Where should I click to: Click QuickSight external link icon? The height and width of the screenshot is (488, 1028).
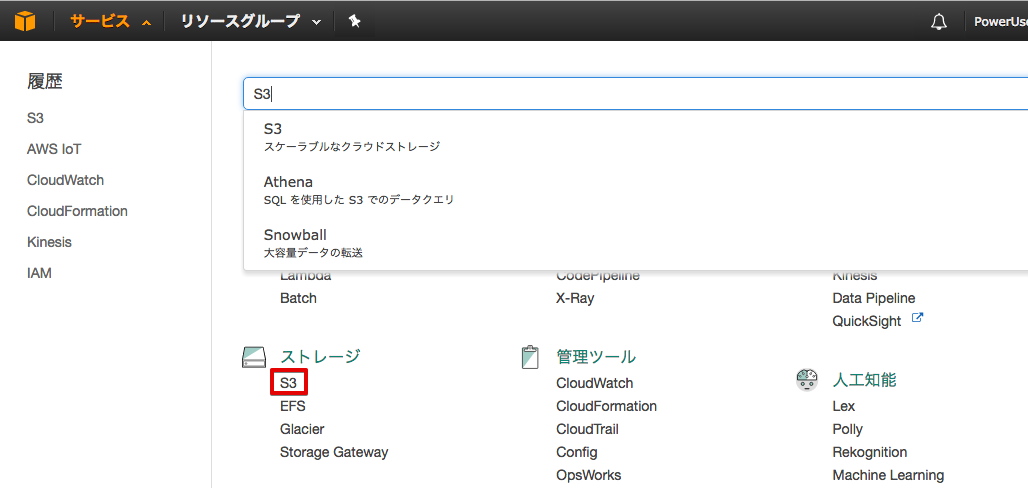(918, 319)
